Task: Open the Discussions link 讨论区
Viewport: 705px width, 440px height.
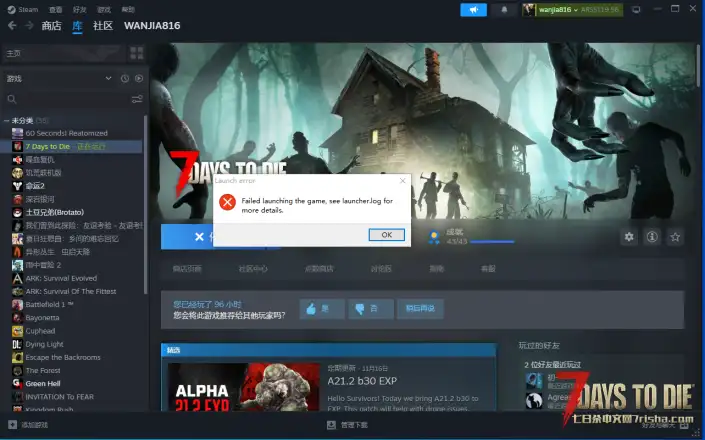Action: 381,269
